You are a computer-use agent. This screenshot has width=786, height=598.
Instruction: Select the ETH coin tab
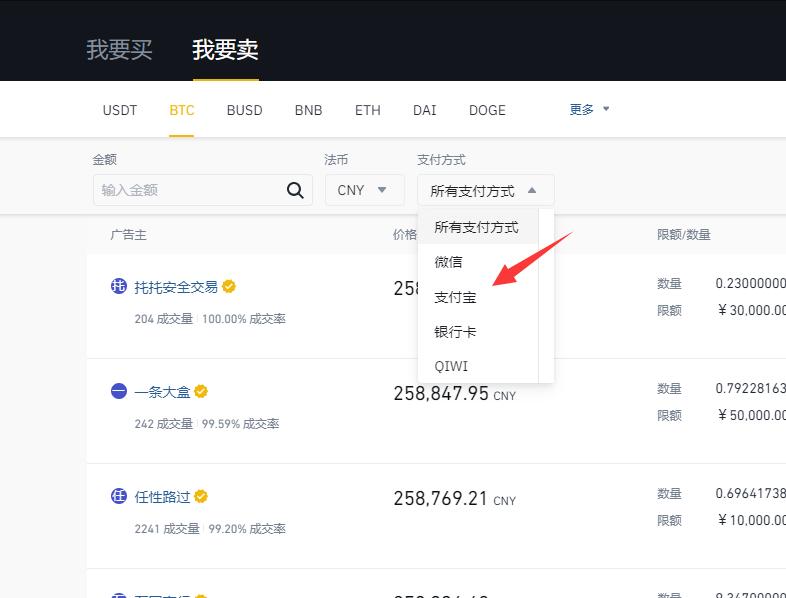point(367,110)
